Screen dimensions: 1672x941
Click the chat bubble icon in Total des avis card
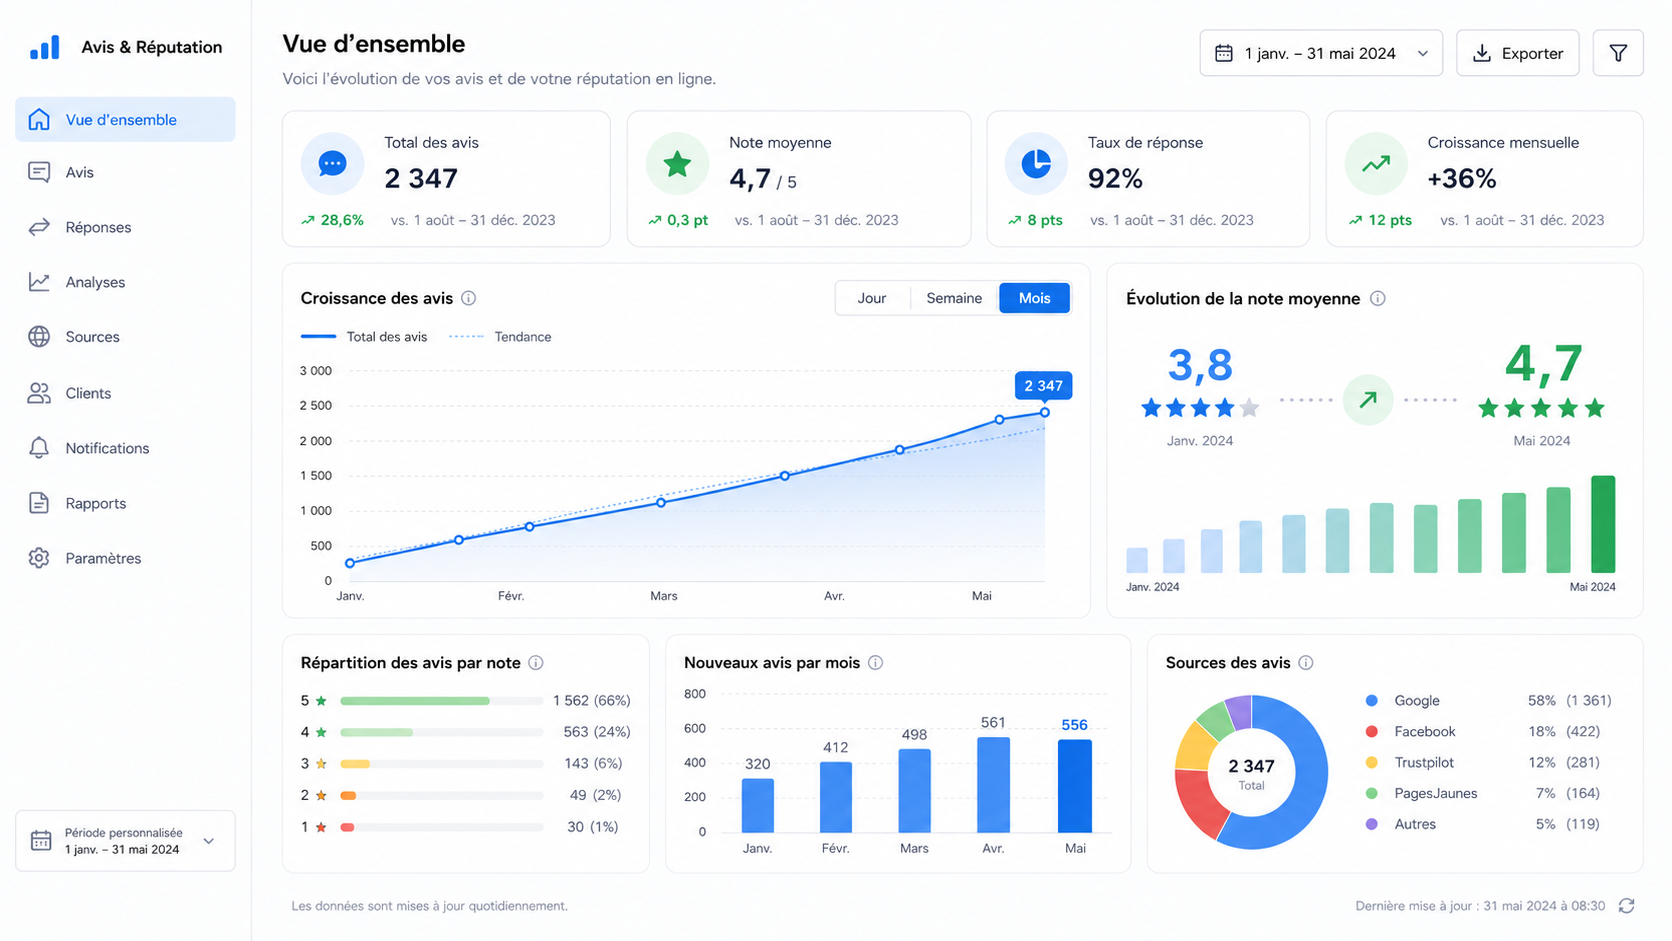(x=332, y=163)
